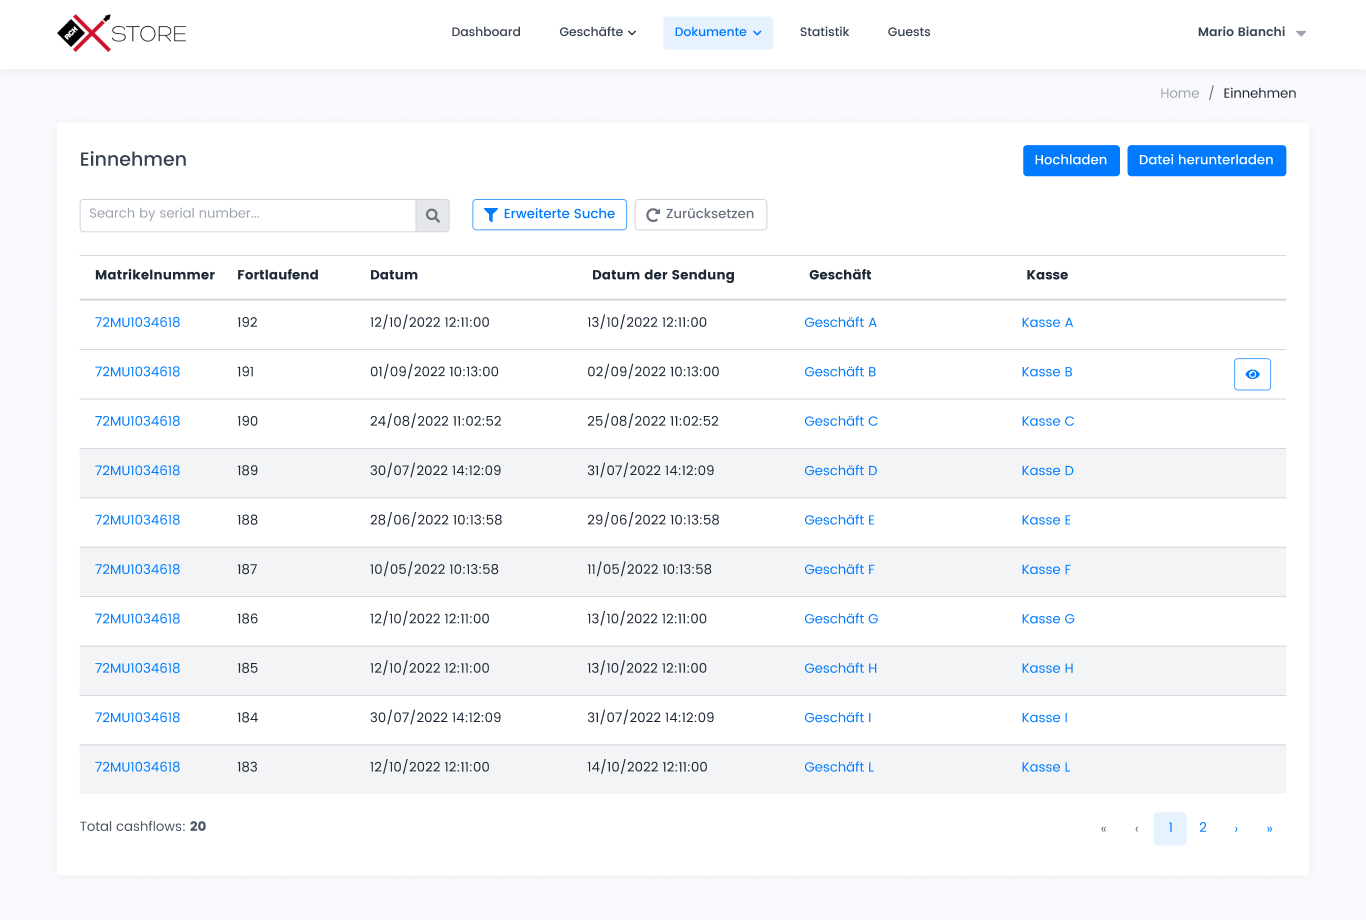Click the X Store logo

pos(122,33)
